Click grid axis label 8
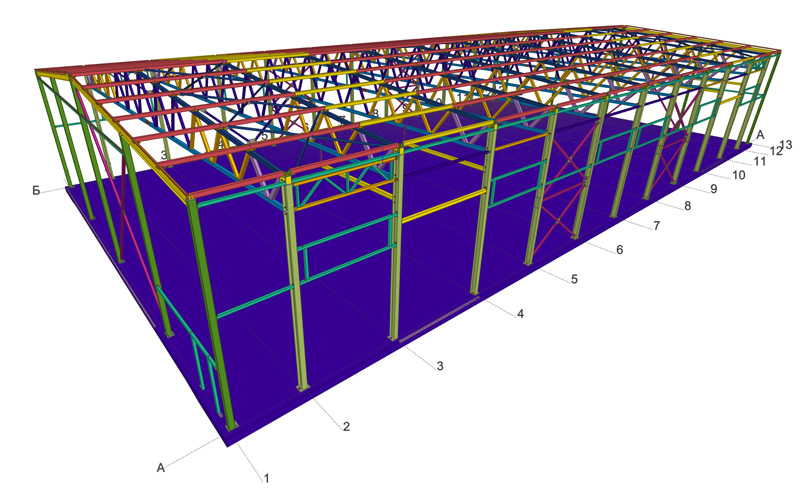Image resolution: width=800 pixels, height=488 pixels. coord(687,206)
